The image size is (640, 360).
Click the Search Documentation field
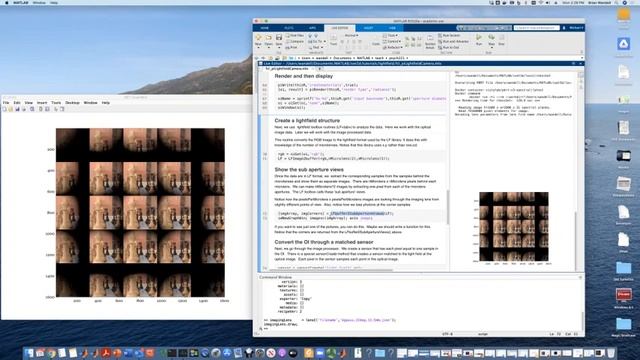click(x=536, y=28)
